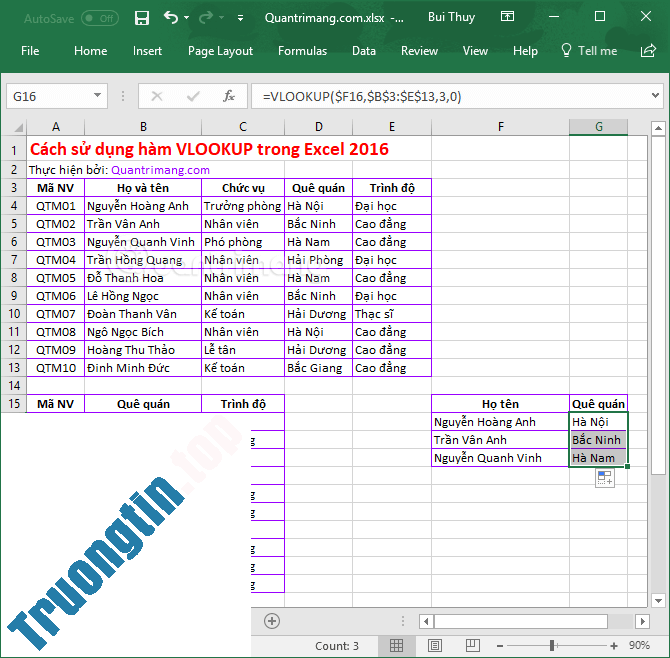The height and width of the screenshot is (658, 670).
Task: Click the Cancel X formula icon
Action: click(157, 96)
